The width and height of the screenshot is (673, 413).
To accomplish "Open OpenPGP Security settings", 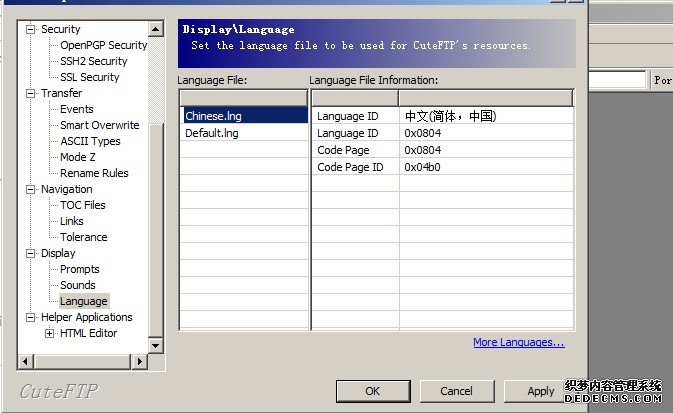I will click(103, 45).
